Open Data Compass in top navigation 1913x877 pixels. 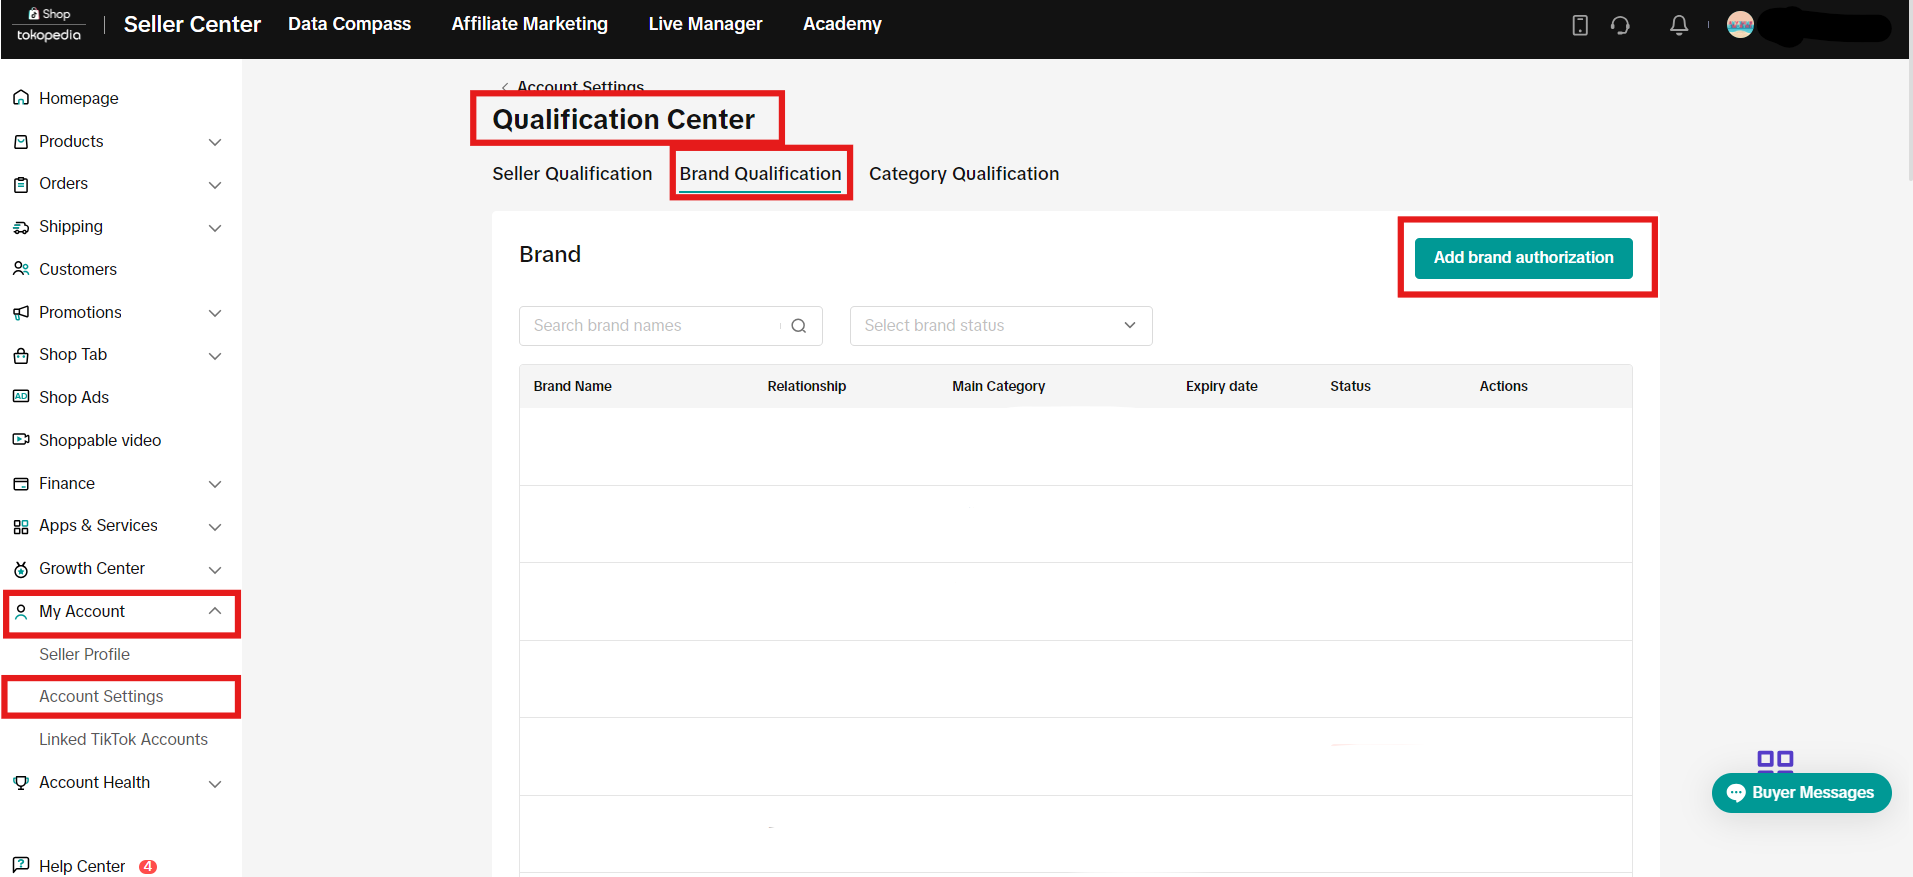(x=349, y=24)
